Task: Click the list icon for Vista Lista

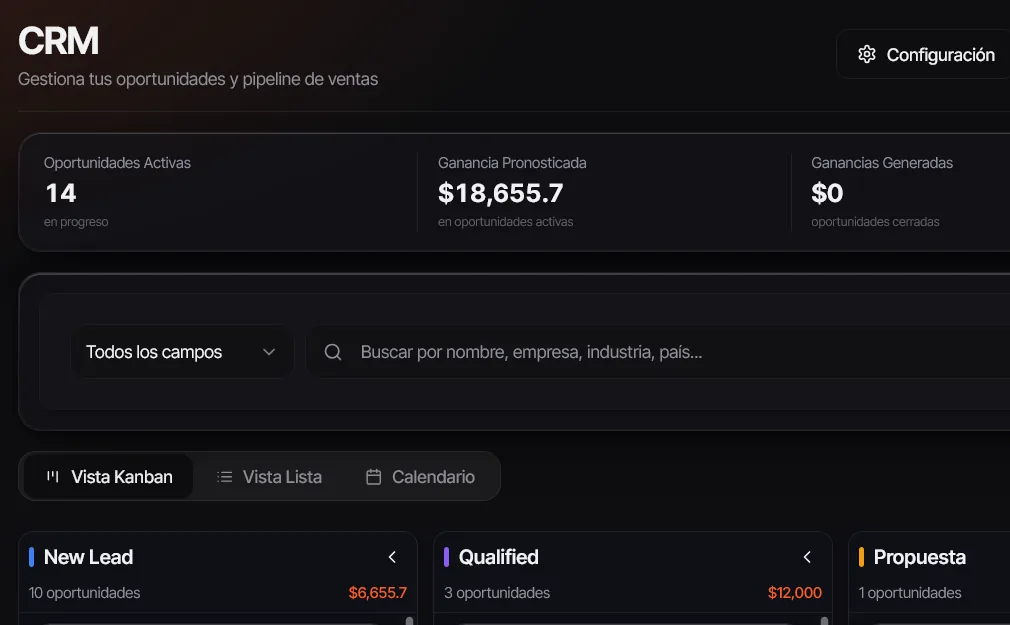Action: pyautogui.click(x=224, y=477)
